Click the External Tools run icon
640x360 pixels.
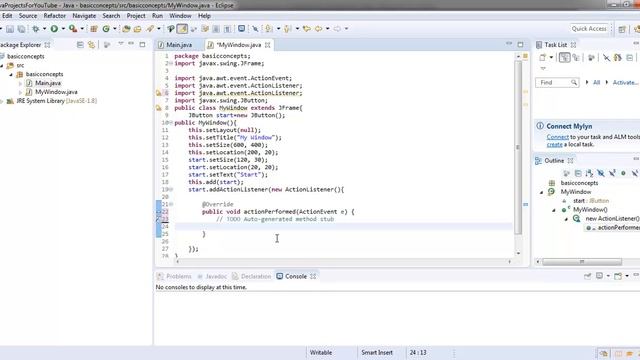pos(73,29)
